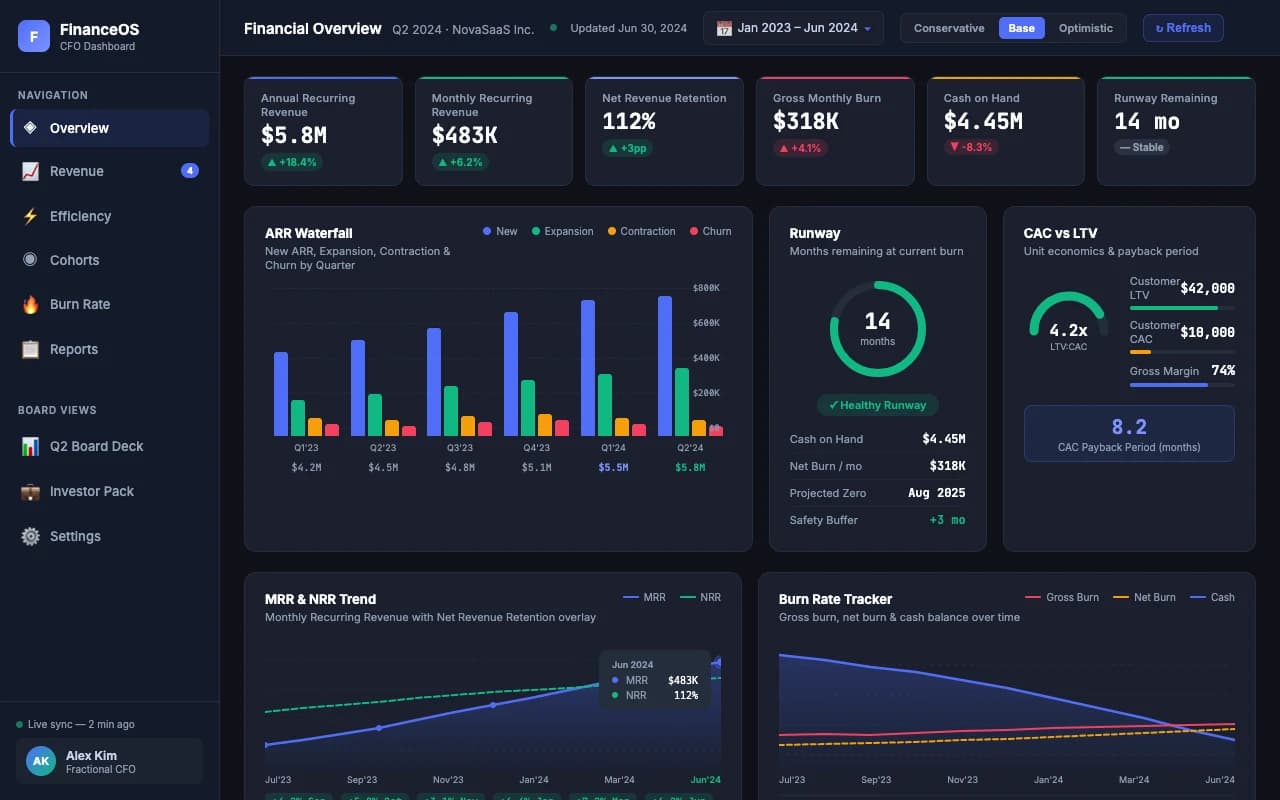This screenshot has height=800, width=1280.
Task: Click the Refresh button
Action: pyautogui.click(x=1183, y=28)
